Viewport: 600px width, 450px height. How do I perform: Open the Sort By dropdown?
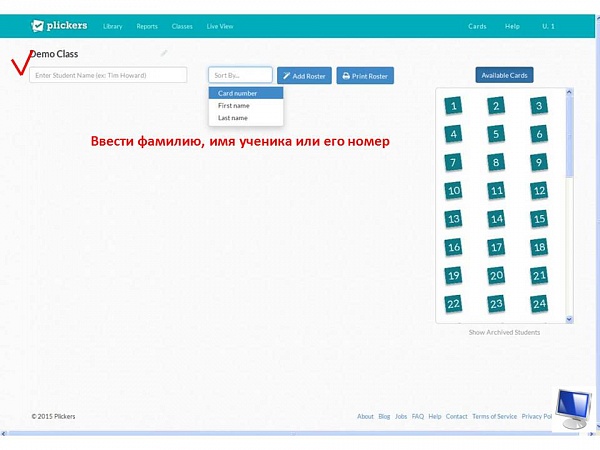(240, 75)
